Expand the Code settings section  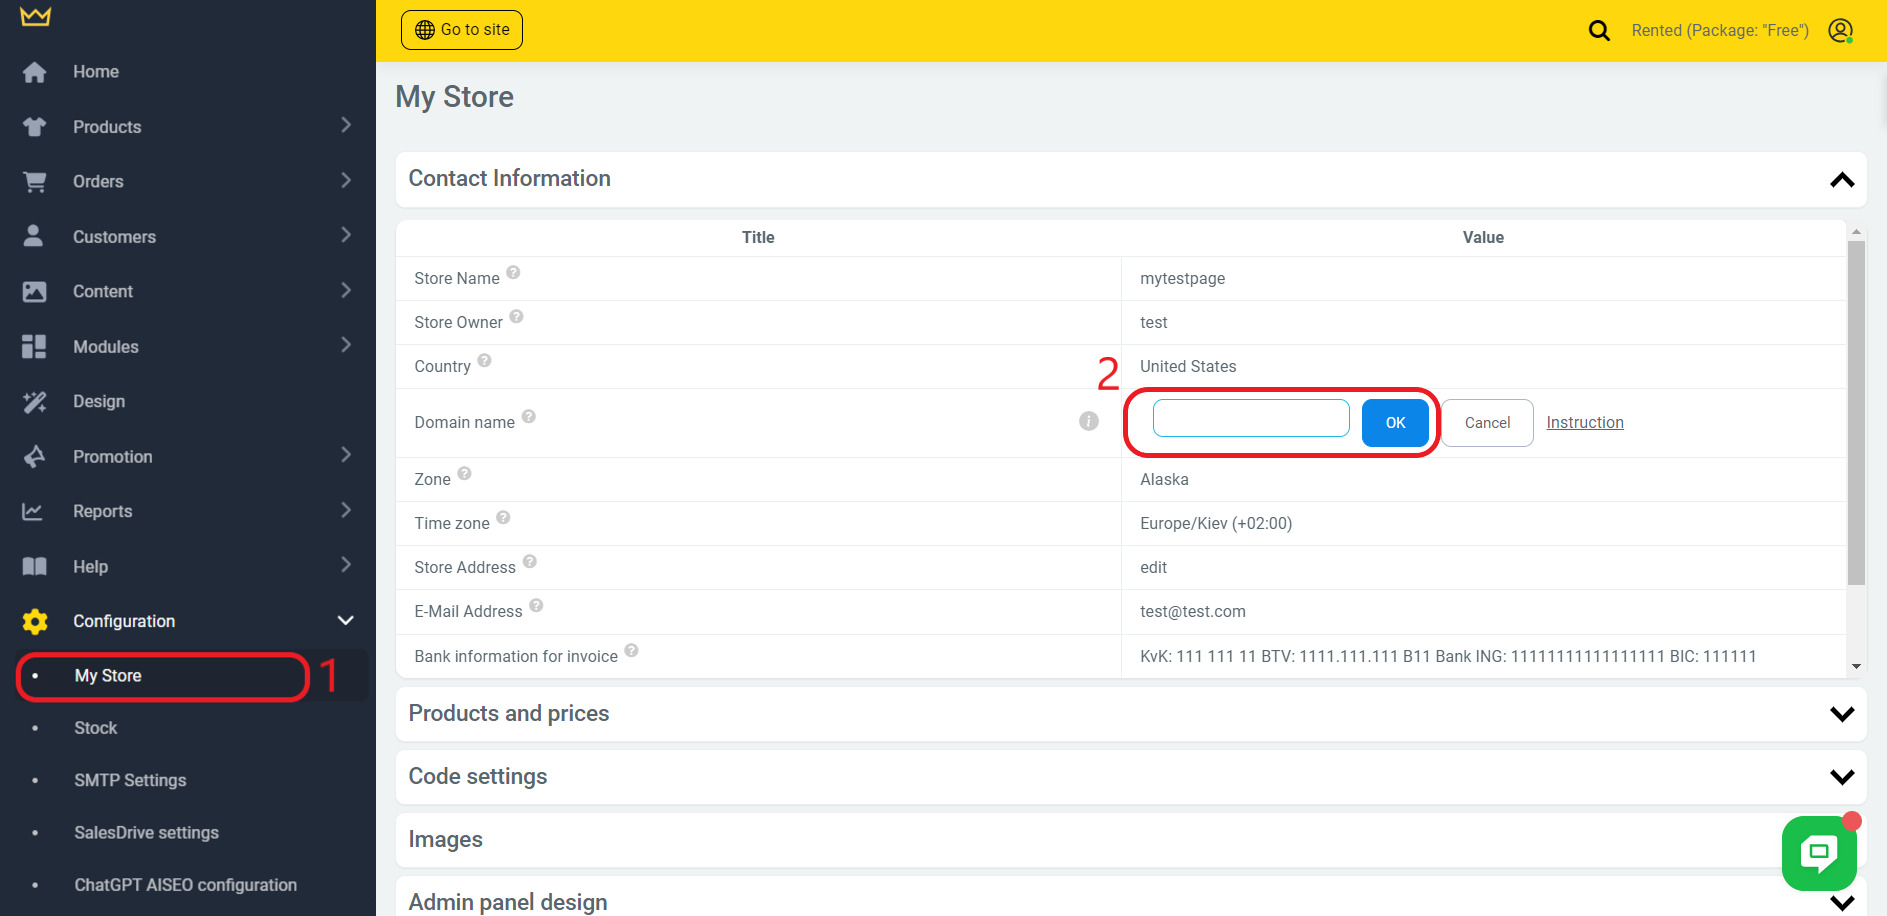(1841, 777)
